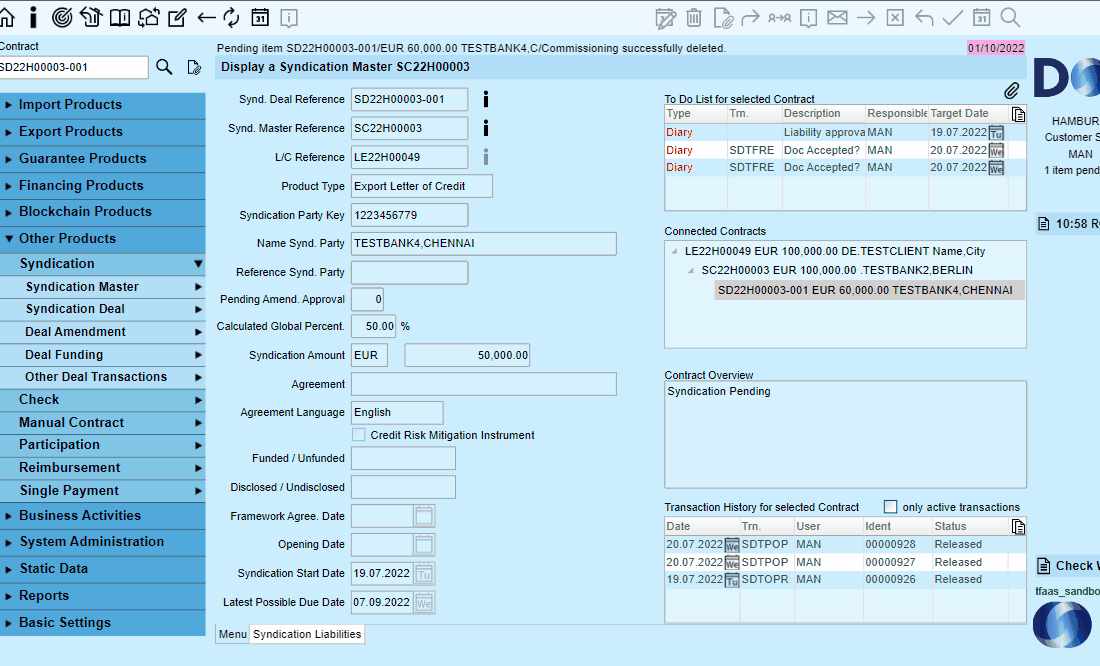Click the magnifier icon in the top-right toolbar
Image resolution: width=1100 pixels, height=666 pixels.
coord(1010,18)
